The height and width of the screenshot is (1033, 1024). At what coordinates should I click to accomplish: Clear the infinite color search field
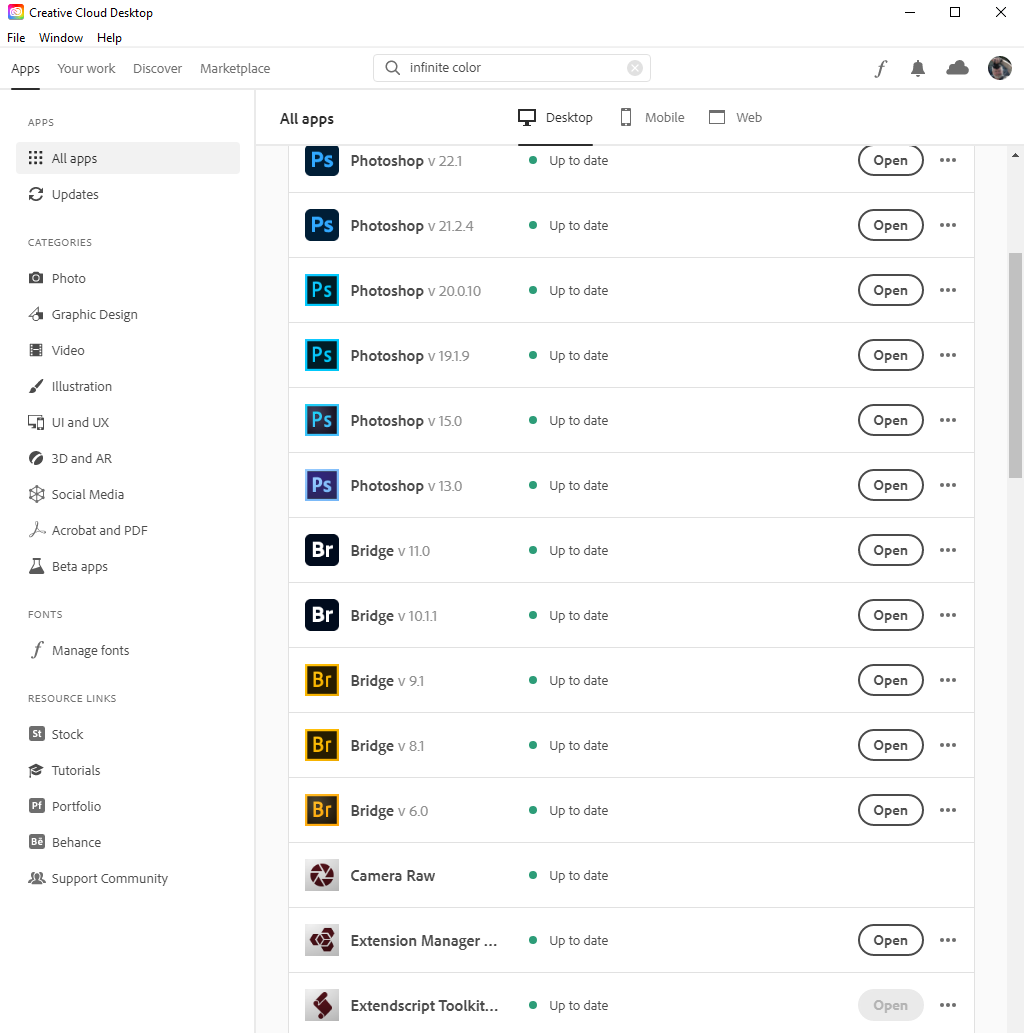pos(635,67)
